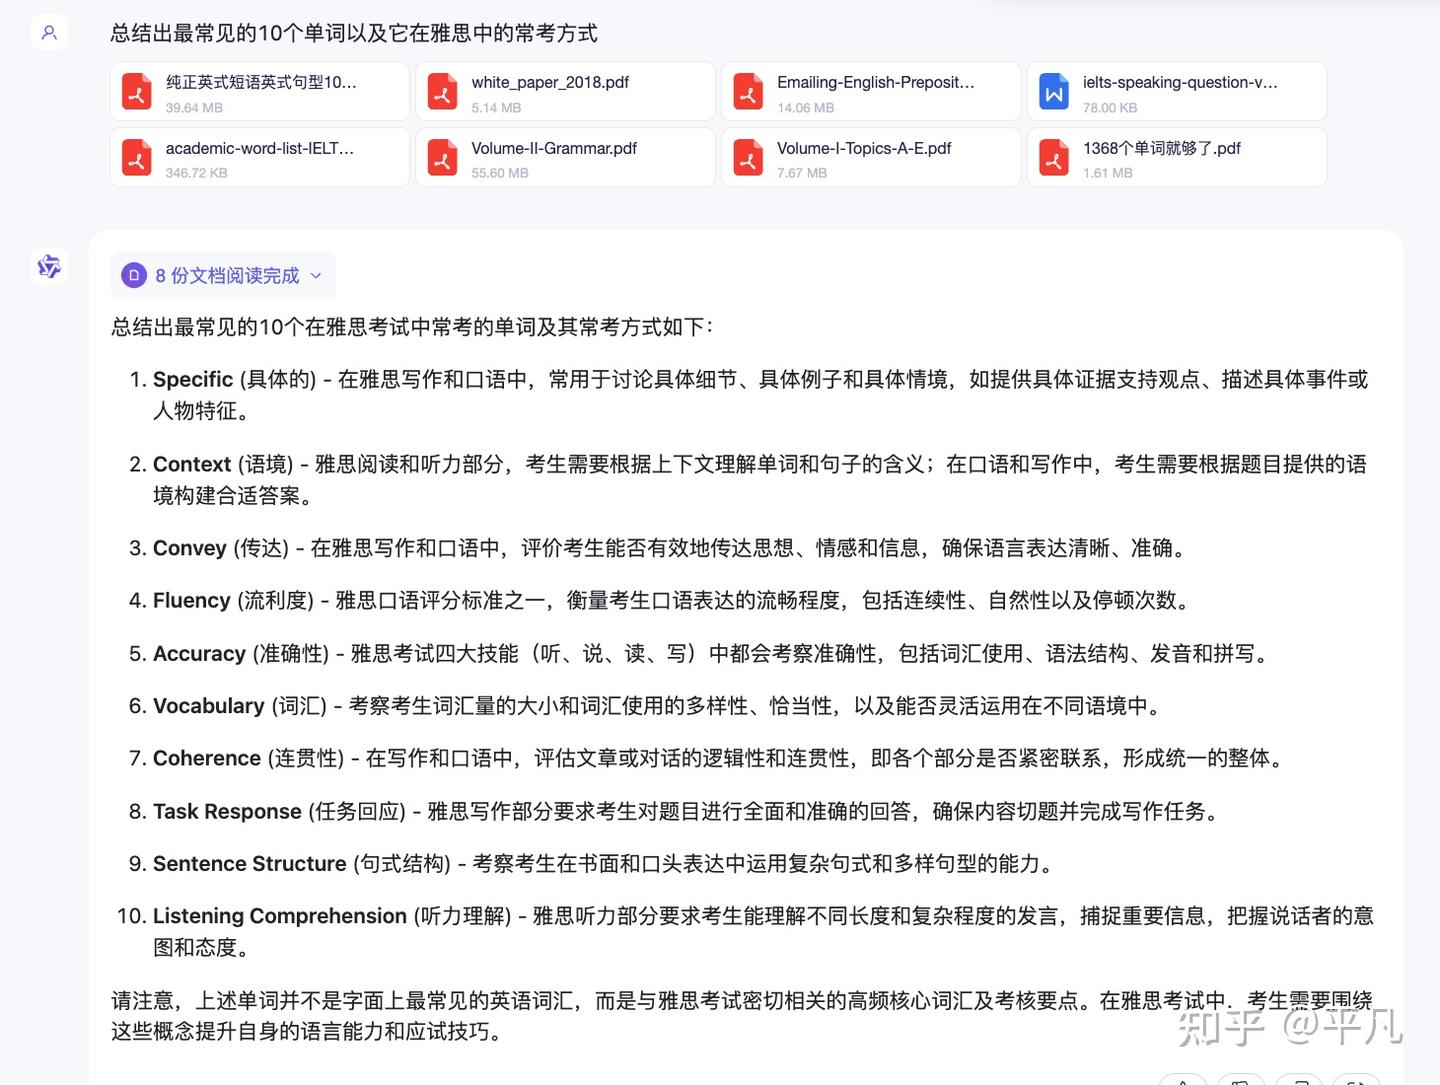
Task: Click the PDF icon of academic-word-list-IELT file
Action: [137, 158]
